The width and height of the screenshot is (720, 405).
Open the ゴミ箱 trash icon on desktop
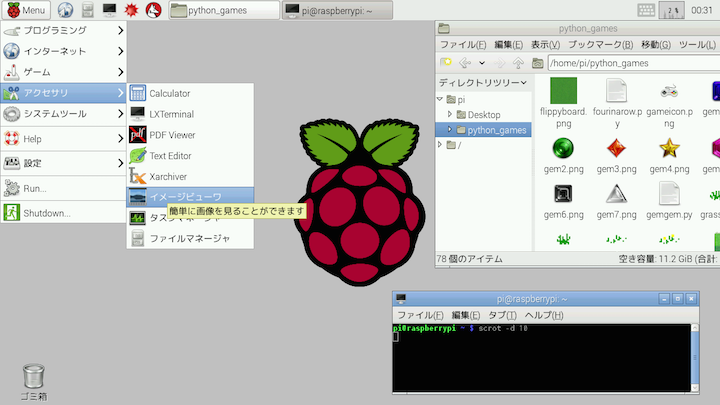pos(34,382)
